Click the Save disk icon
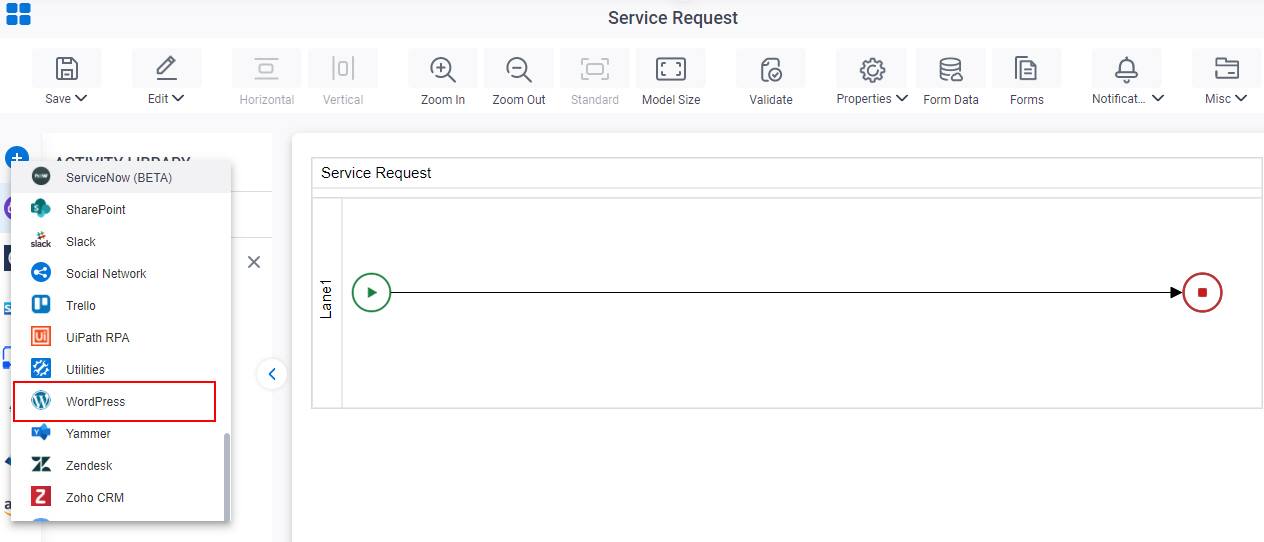Screen dimensions: 1264x542 point(66,68)
